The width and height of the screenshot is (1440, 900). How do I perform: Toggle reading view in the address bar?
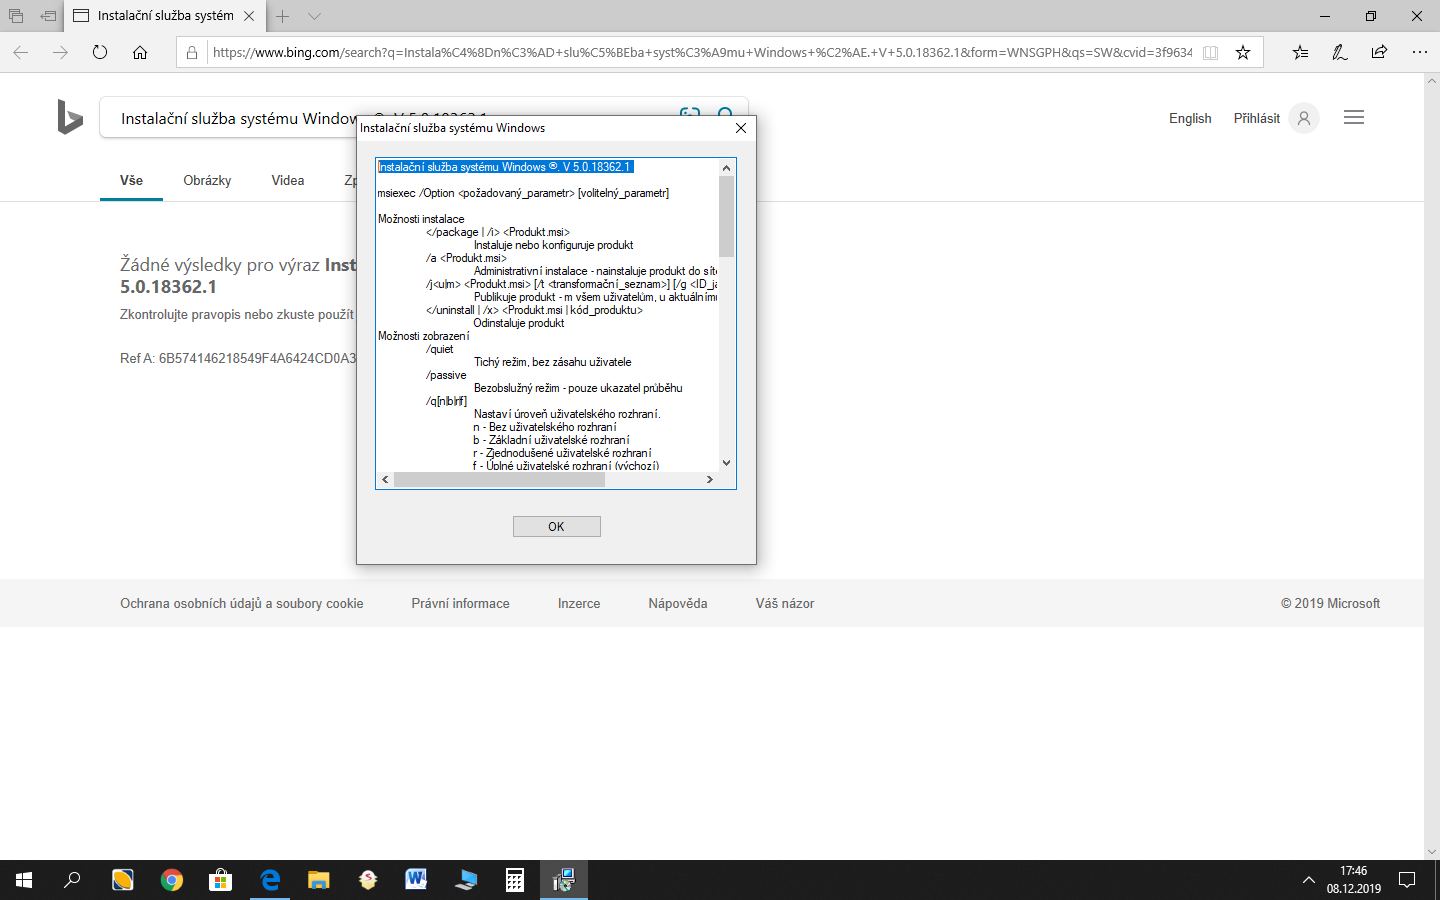(1210, 52)
